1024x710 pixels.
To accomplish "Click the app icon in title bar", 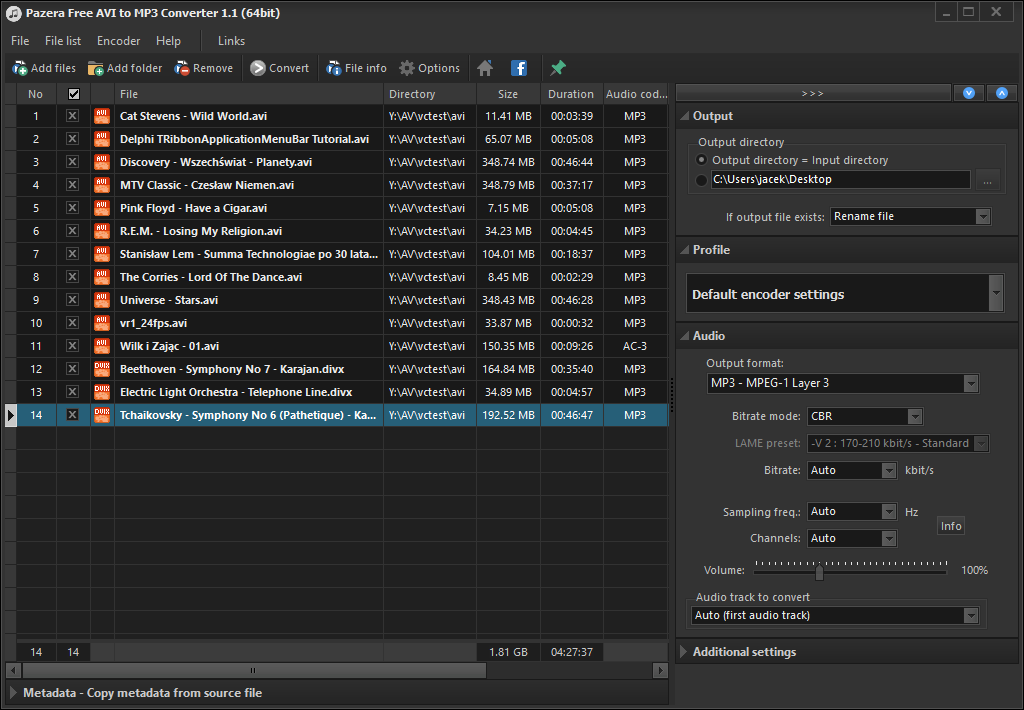I will 13,13.
